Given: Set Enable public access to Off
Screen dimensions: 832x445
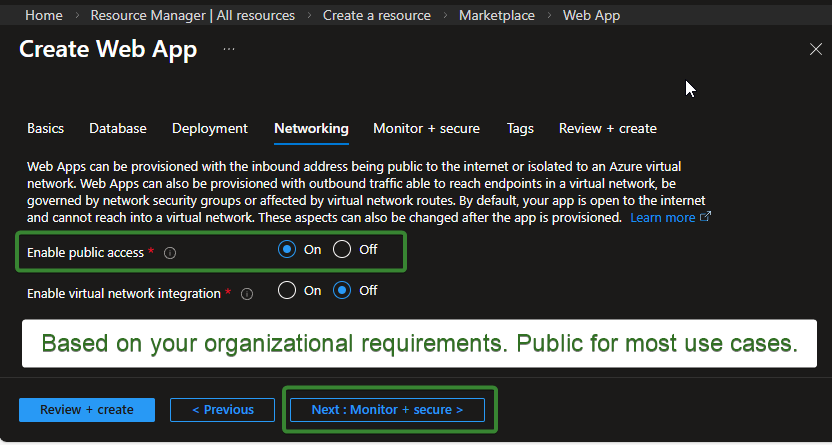Looking at the screenshot, I should pos(342,250).
